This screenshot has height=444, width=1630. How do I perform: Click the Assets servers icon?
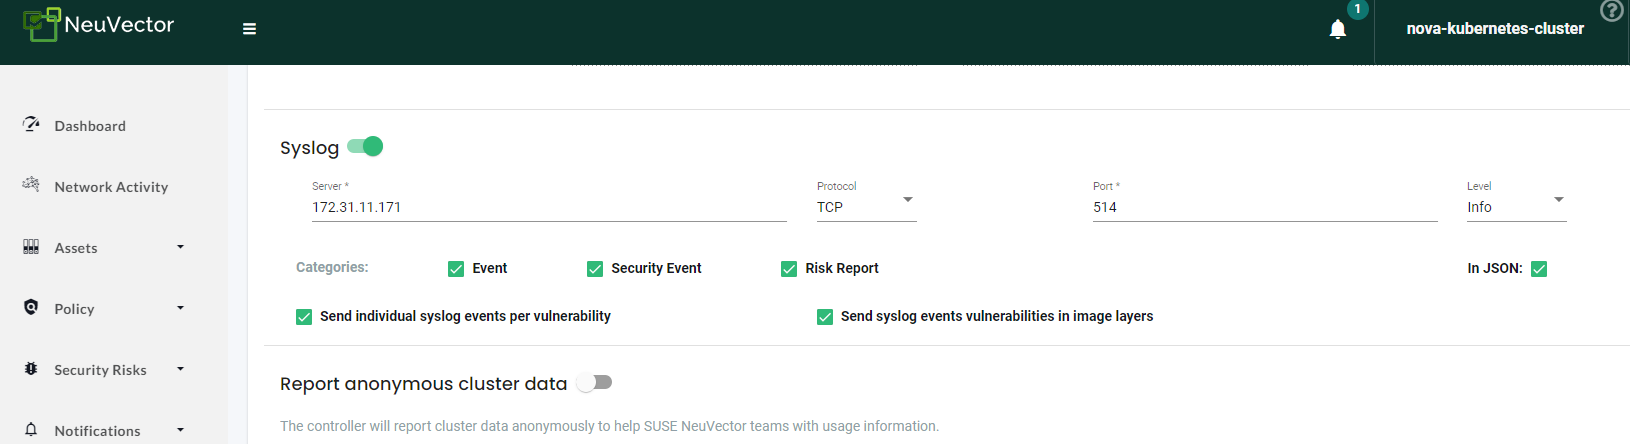pos(31,246)
